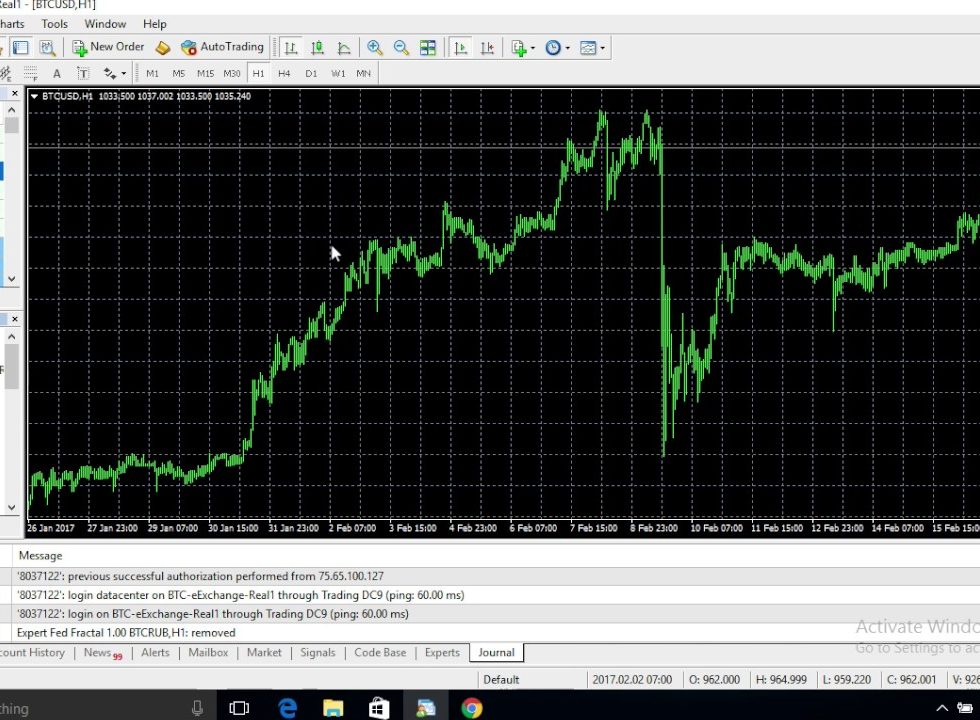The height and width of the screenshot is (720, 980).
Task: Click the Message column header
Action: point(41,556)
